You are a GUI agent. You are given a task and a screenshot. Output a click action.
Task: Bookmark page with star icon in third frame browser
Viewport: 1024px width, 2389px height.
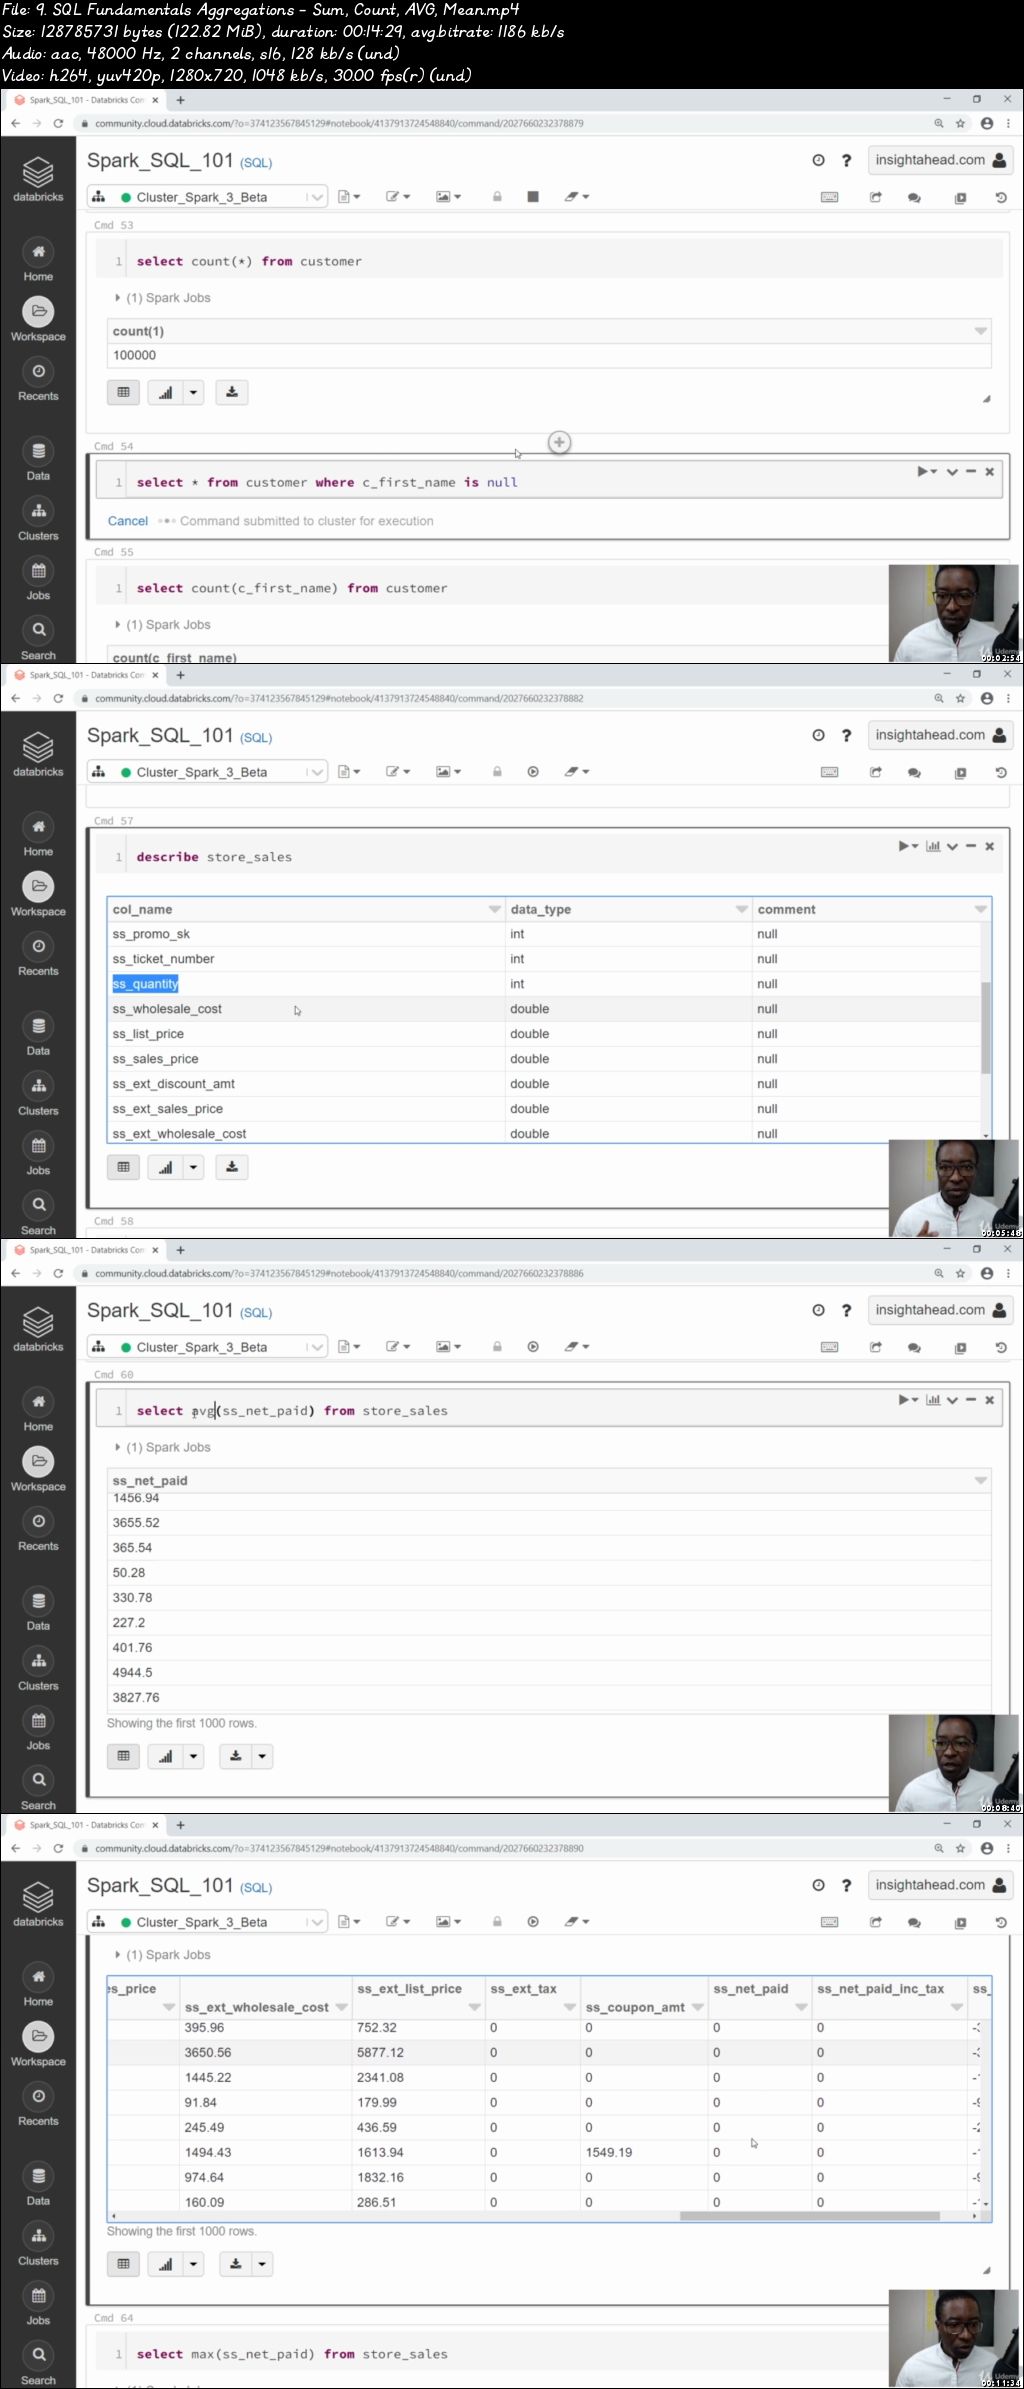(x=960, y=1273)
